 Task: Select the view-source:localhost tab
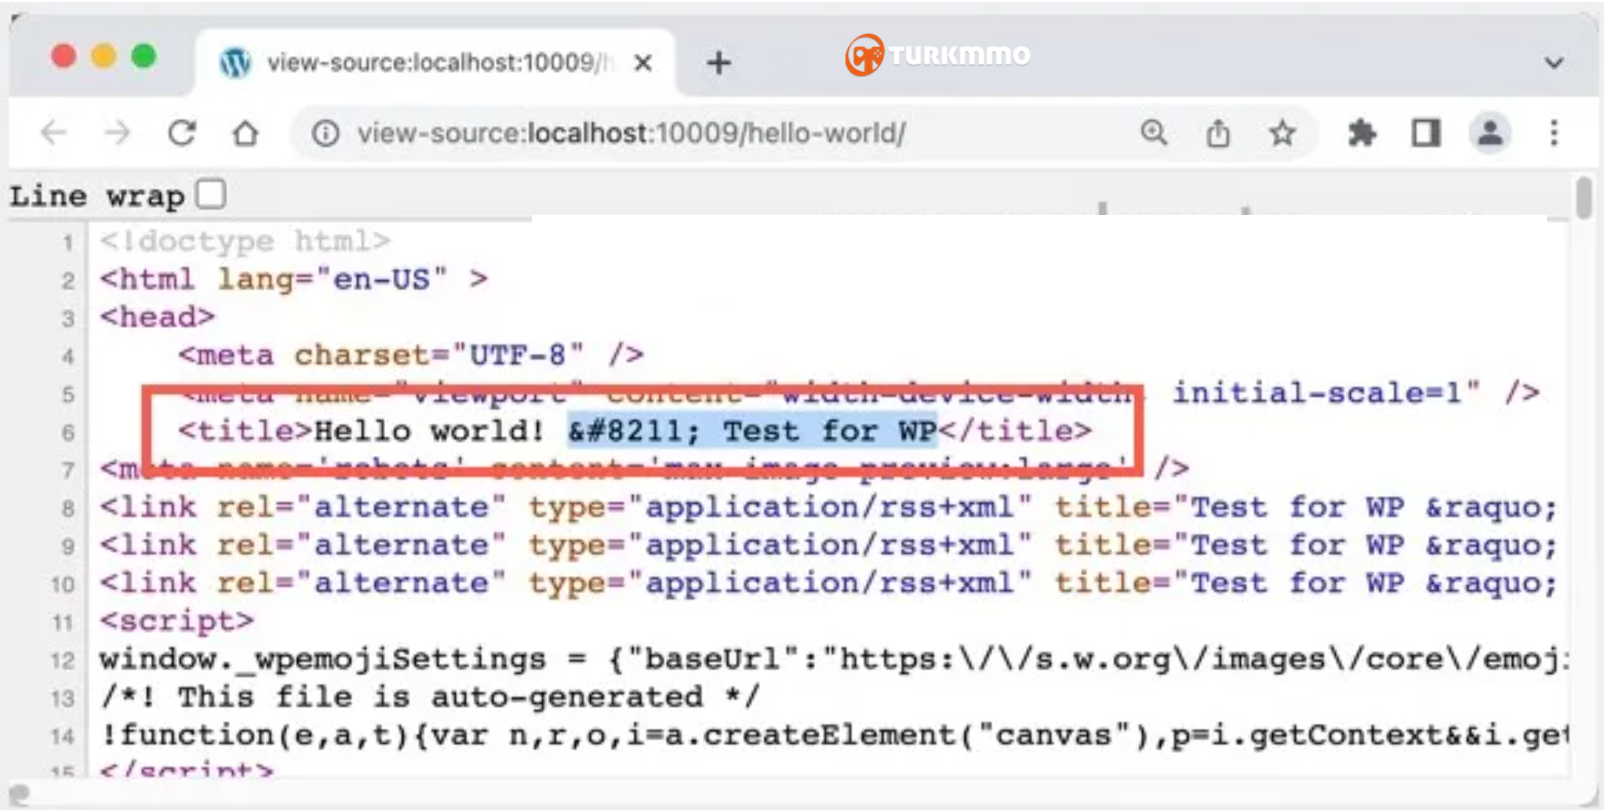[x=436, y=63]
